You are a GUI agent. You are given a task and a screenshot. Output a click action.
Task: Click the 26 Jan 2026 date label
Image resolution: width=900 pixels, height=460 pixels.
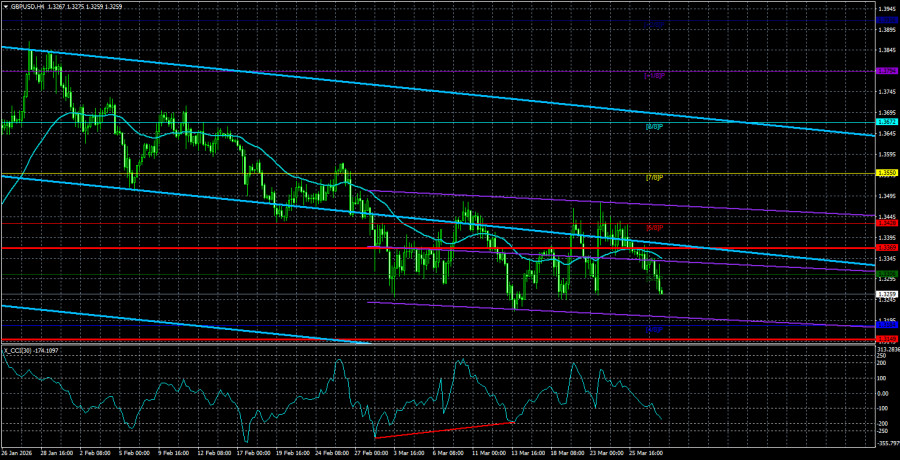[x=20, y=453]
